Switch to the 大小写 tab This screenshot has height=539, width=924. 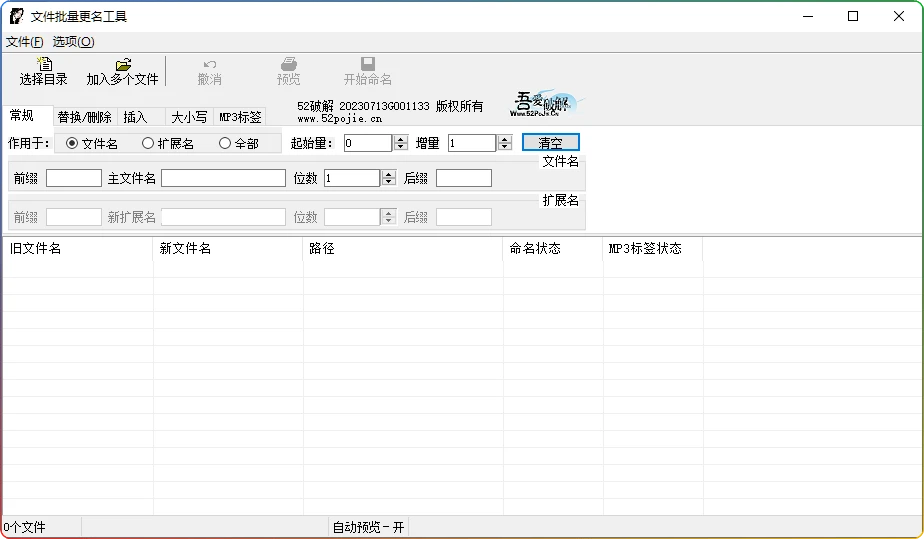pyautogui.click(x=189, y=117)
